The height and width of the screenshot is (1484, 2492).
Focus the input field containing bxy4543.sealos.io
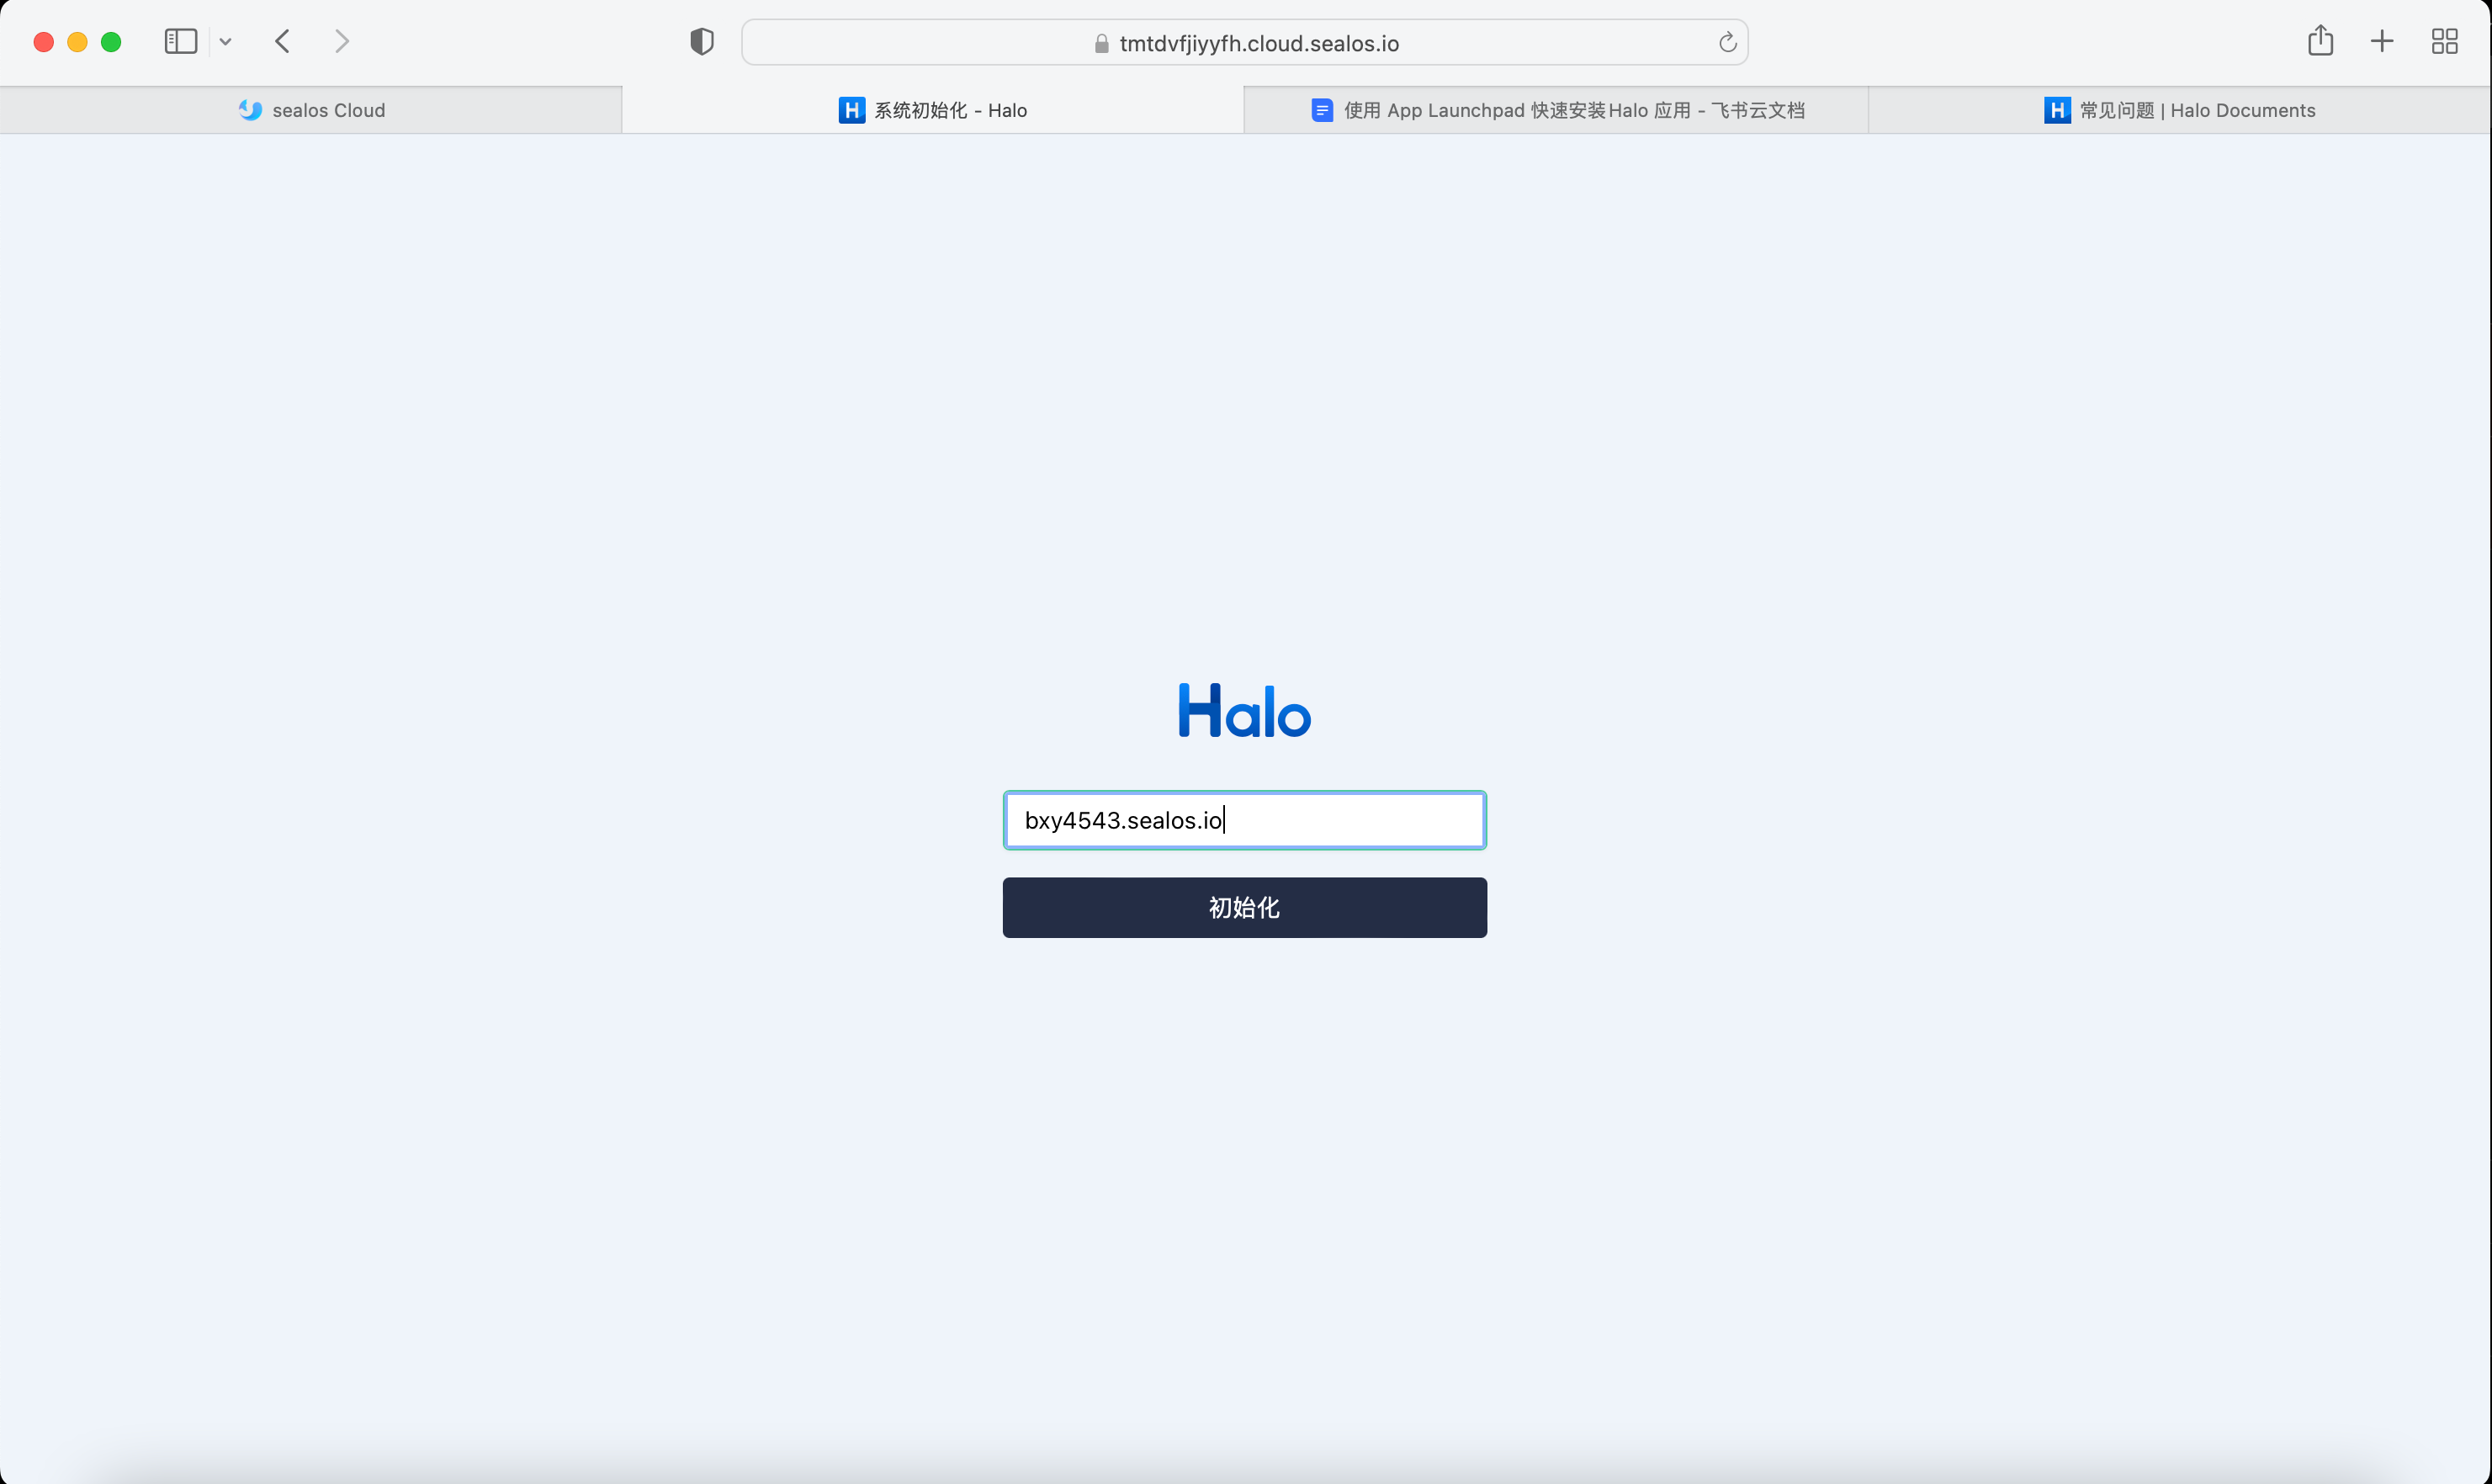(x=1245, y=821)
